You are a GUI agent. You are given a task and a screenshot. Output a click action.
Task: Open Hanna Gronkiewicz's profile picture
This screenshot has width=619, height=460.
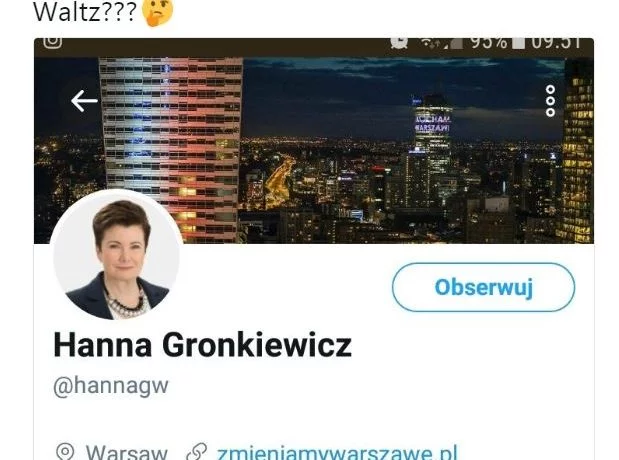coord(116,255)
